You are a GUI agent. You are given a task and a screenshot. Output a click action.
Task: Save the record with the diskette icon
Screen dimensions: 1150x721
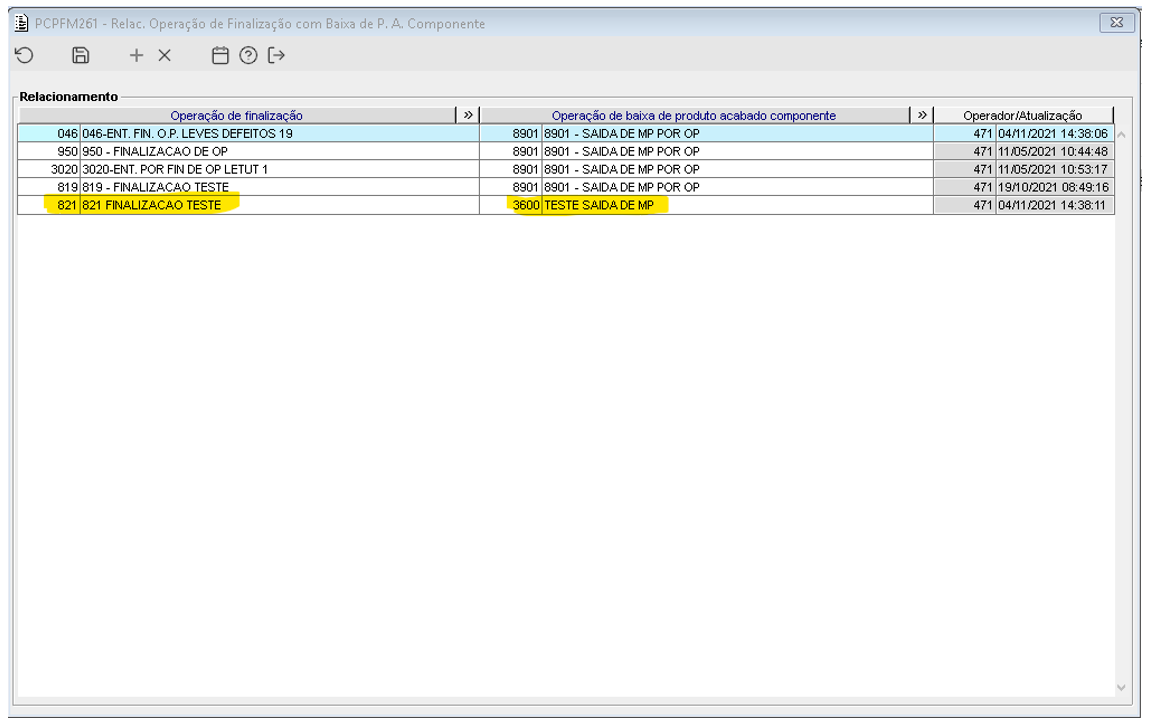pos(81,56)
